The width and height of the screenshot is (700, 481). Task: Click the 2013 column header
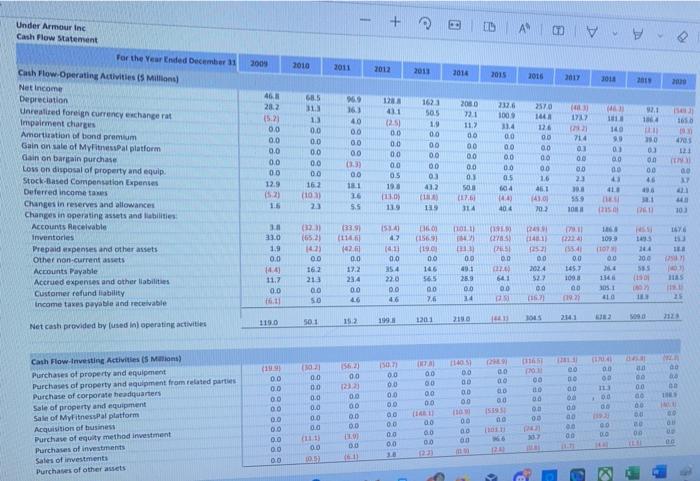(x=421, y=71)
